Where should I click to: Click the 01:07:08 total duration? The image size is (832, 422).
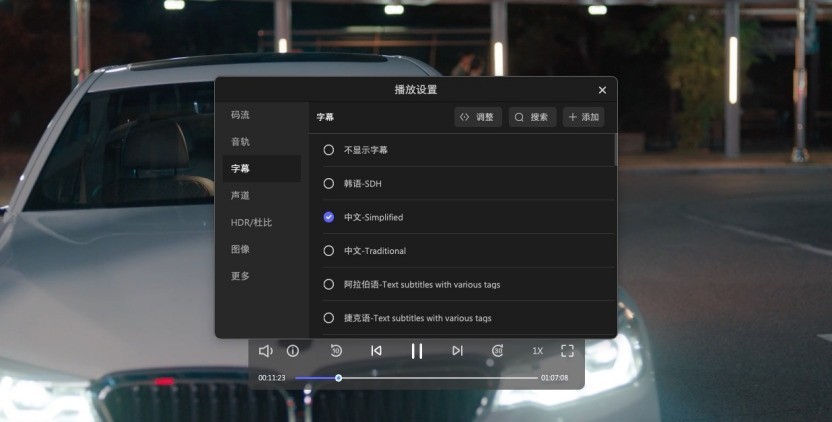pyautogui.click(x=554, y=378)
